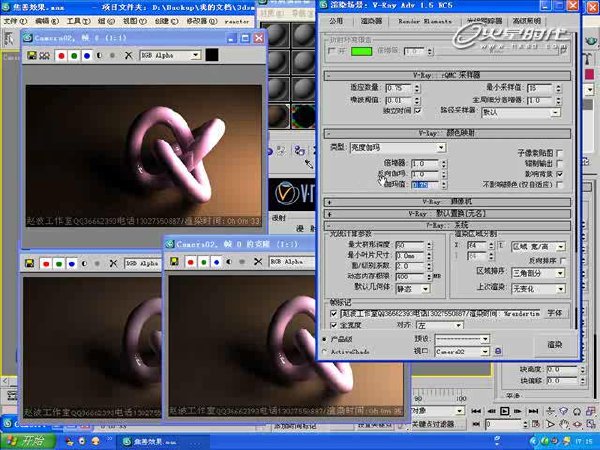Go to the end frame of the animation
The width and height of the screenshot is (600, 450).
click(533, 411)
